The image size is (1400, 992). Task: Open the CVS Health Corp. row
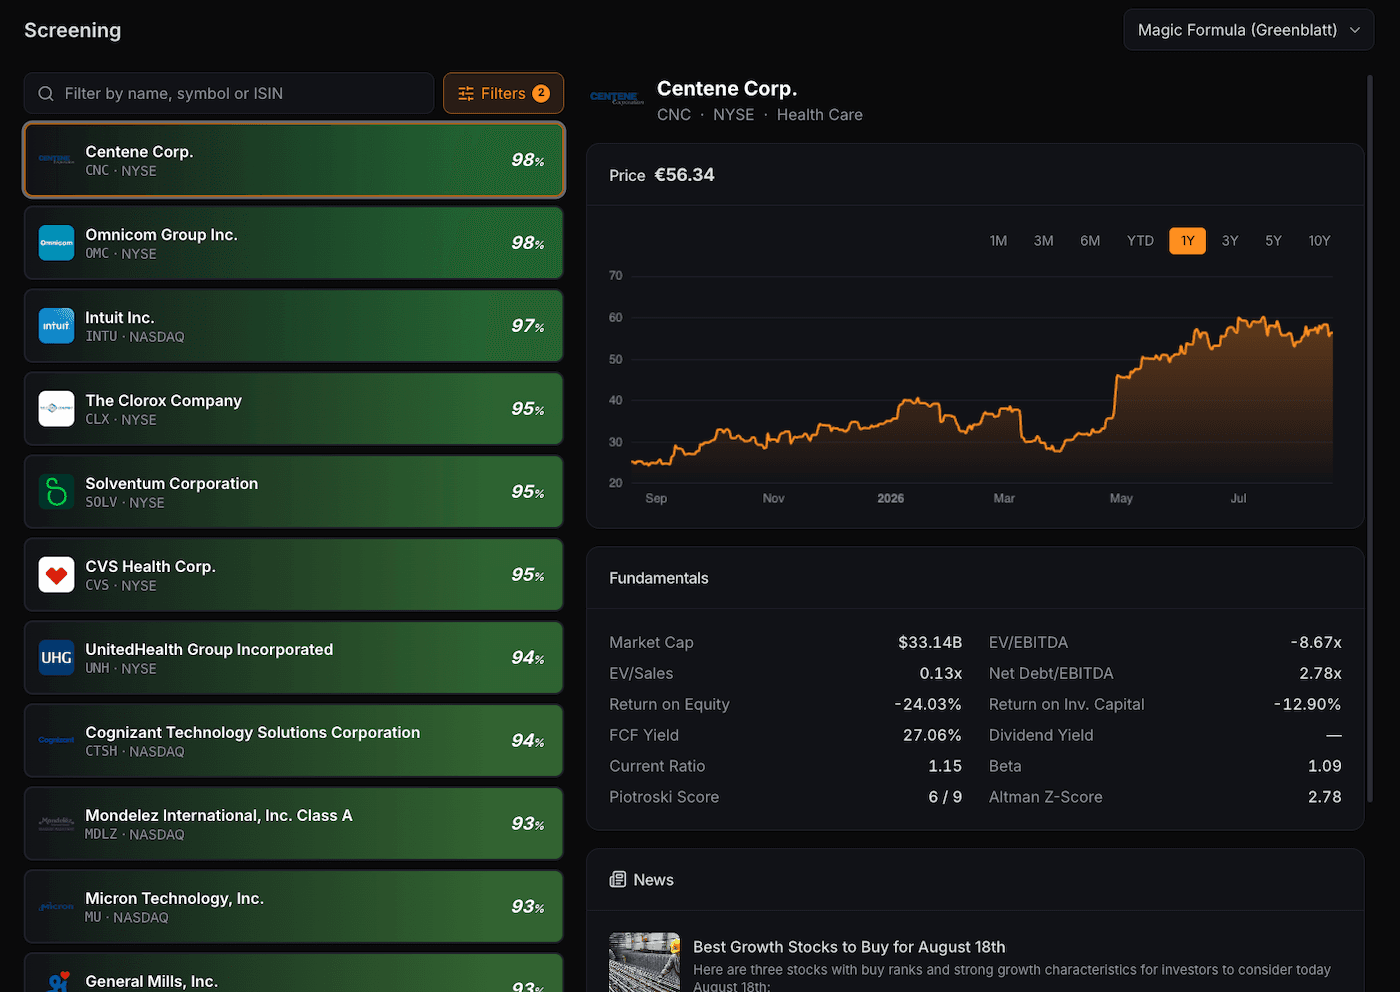point(294,575)
